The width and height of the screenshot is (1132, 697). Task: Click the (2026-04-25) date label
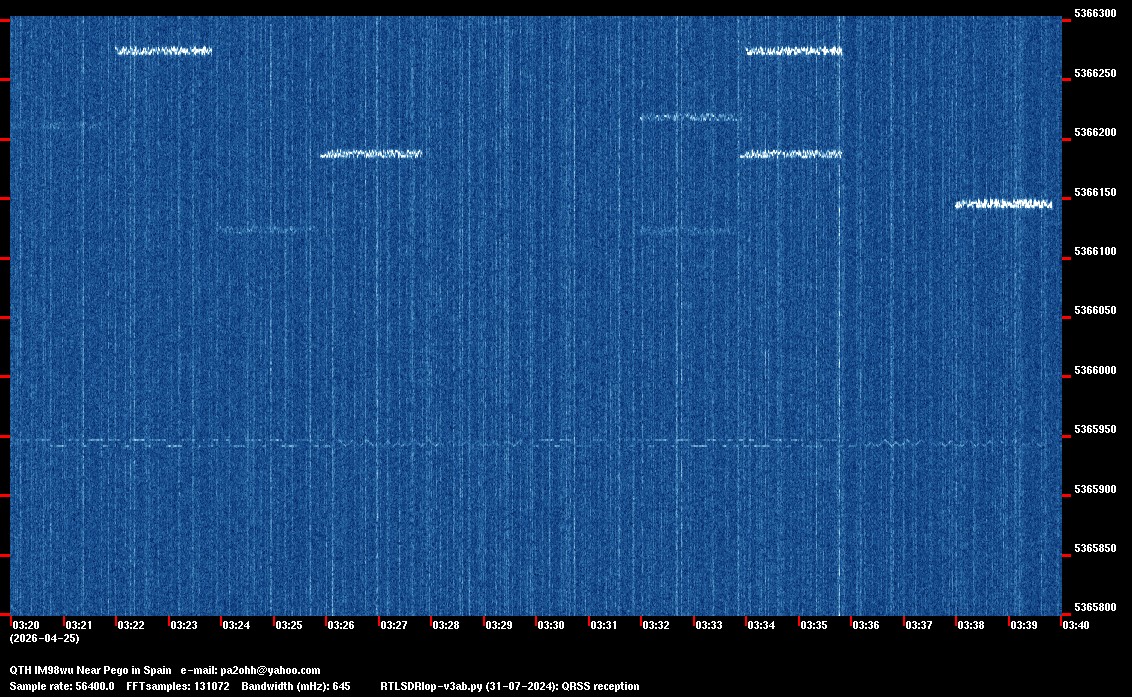coord(44,638)
